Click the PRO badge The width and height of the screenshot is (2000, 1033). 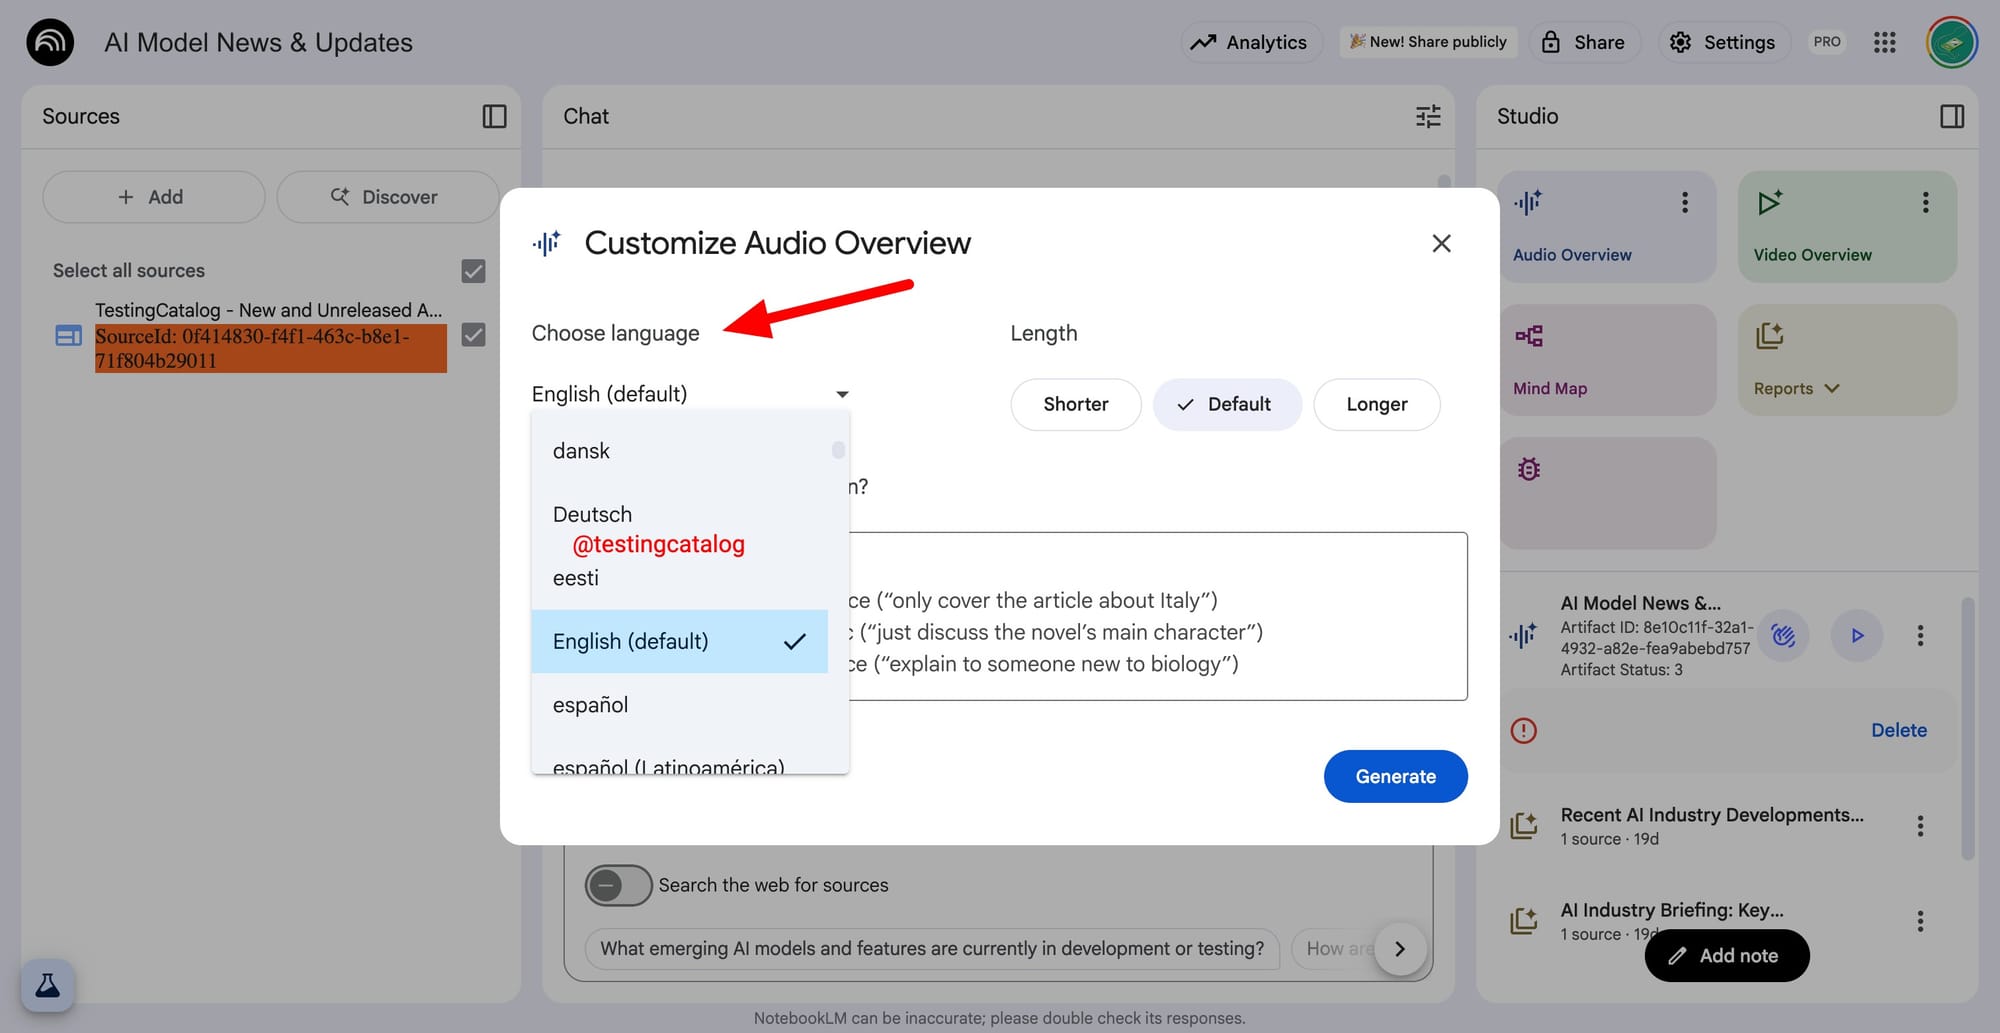pos(1827,42)
